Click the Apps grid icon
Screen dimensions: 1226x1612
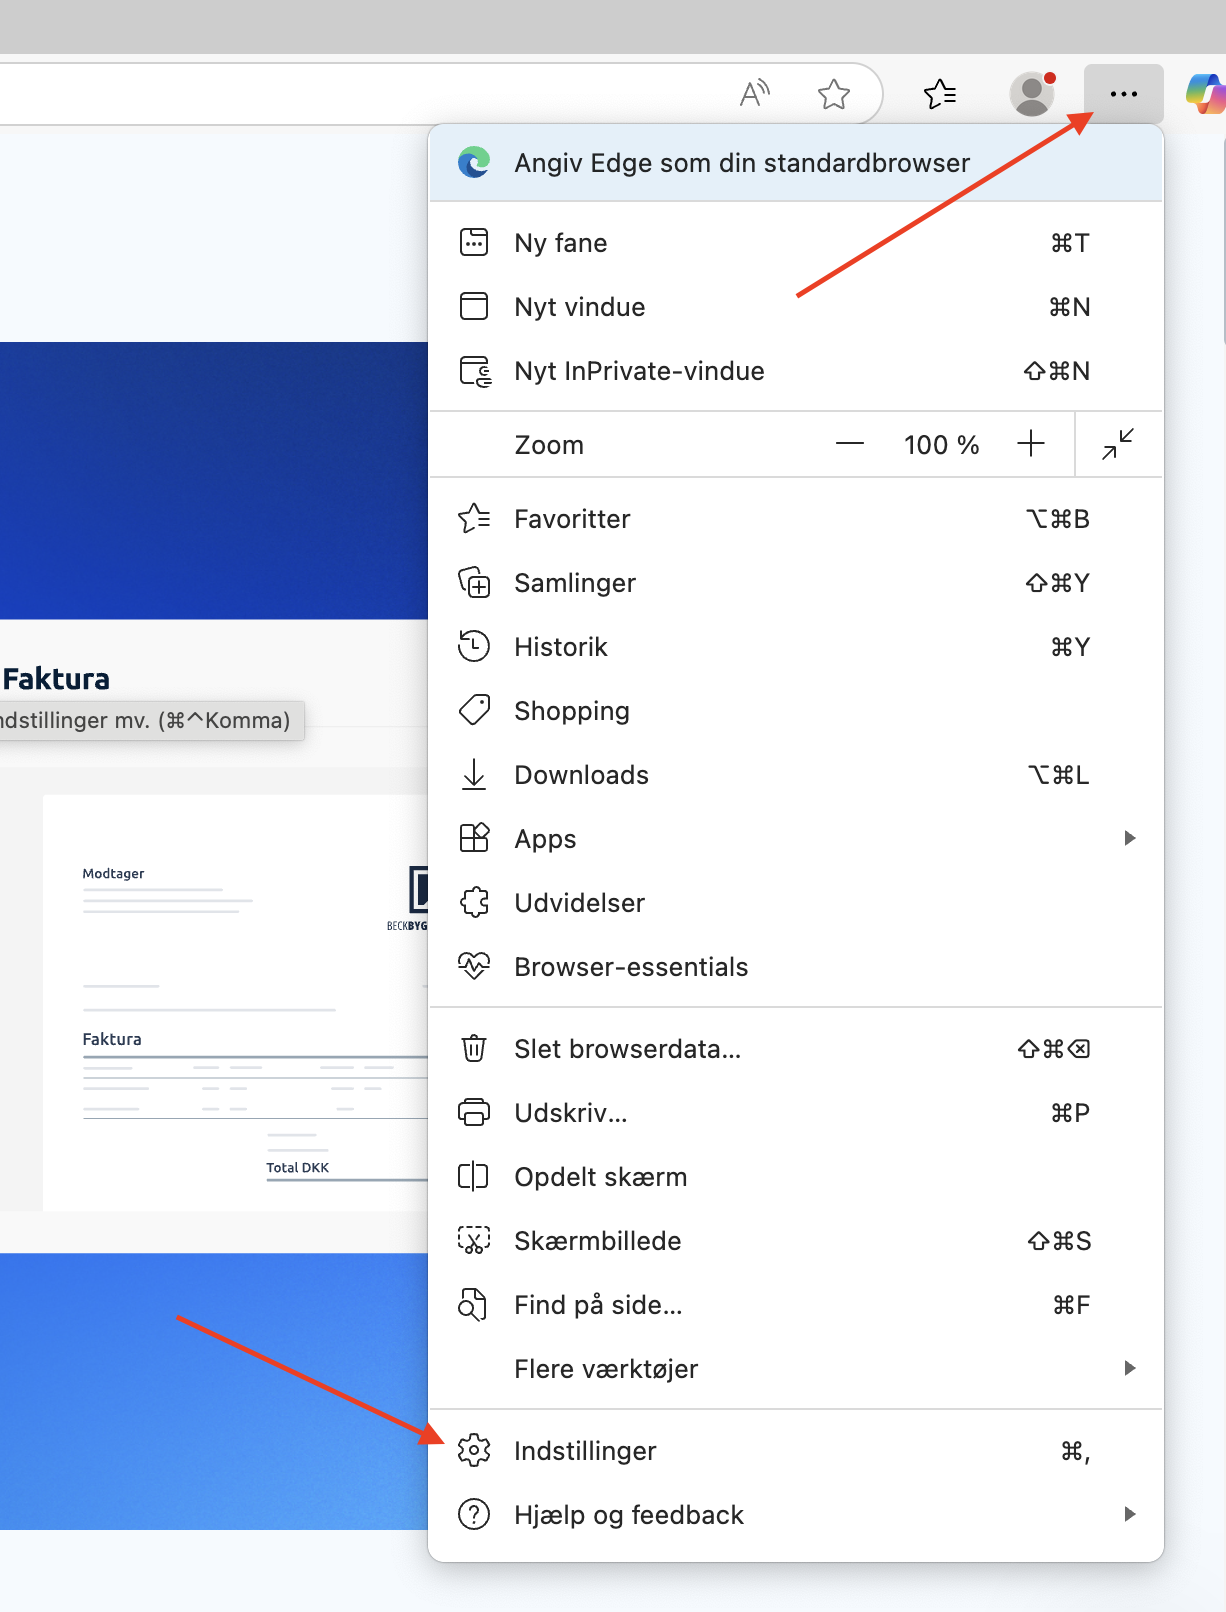pos(474,838)
